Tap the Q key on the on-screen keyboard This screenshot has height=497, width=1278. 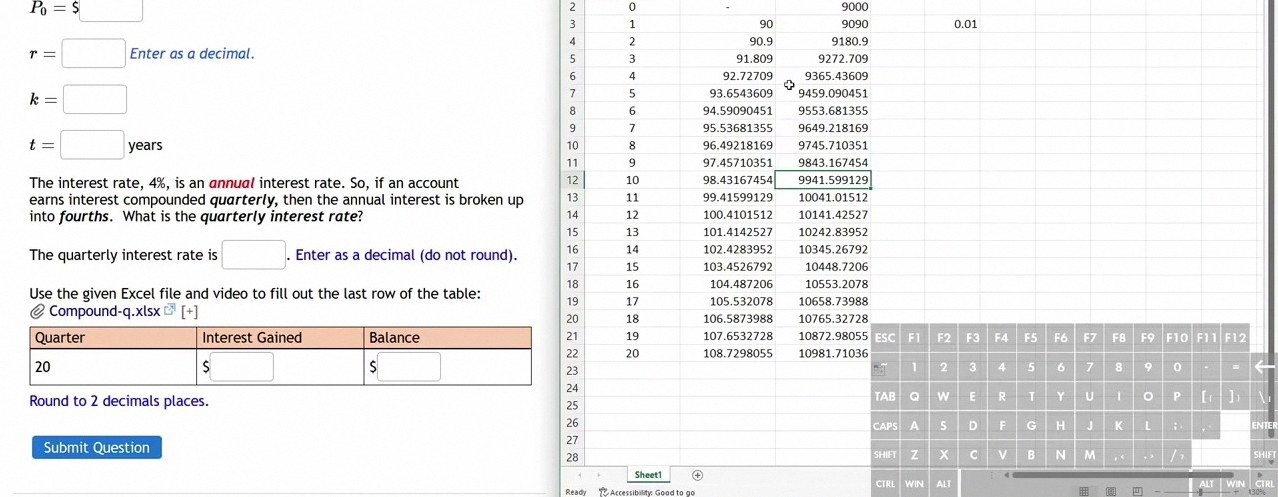[x=914, y=396]
